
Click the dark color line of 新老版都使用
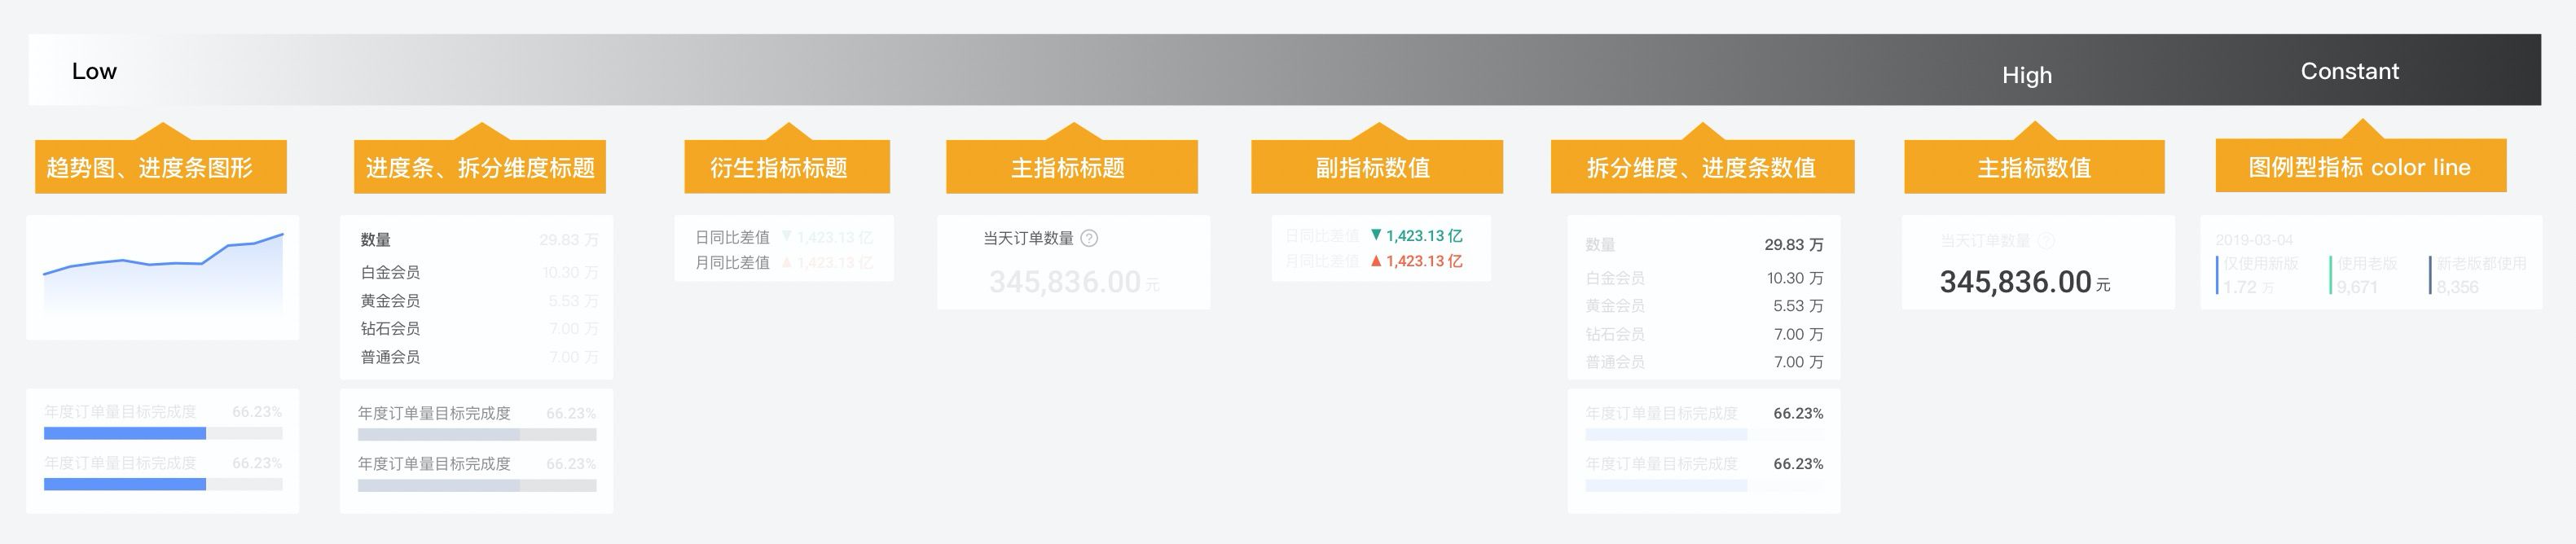pyautogui.click(x=2430, y=275)
